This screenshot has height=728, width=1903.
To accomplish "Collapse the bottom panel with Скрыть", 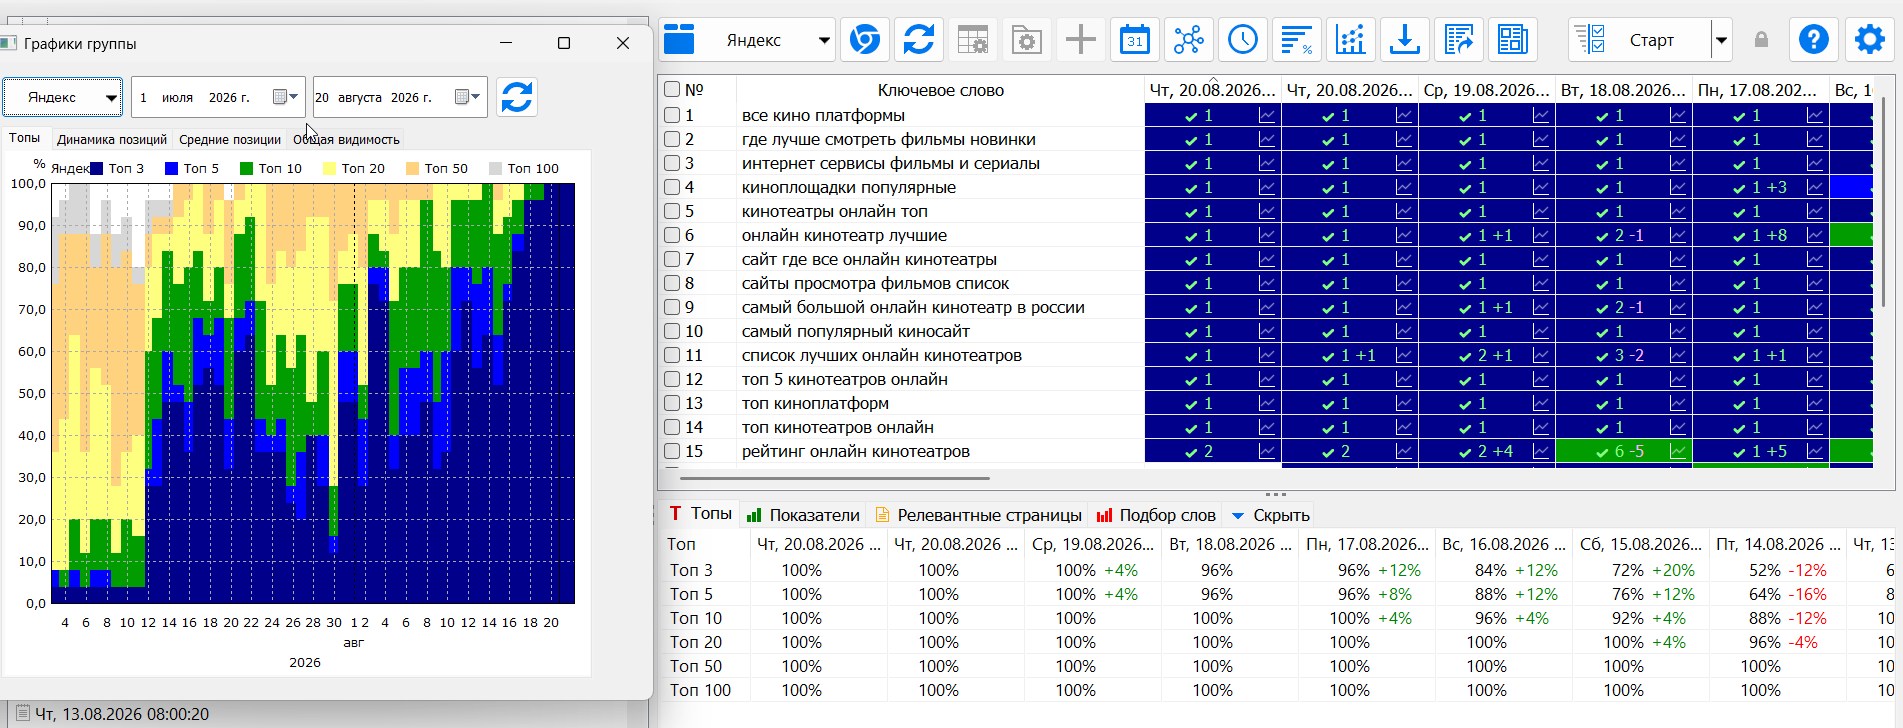I will [x=1270, y=515].
